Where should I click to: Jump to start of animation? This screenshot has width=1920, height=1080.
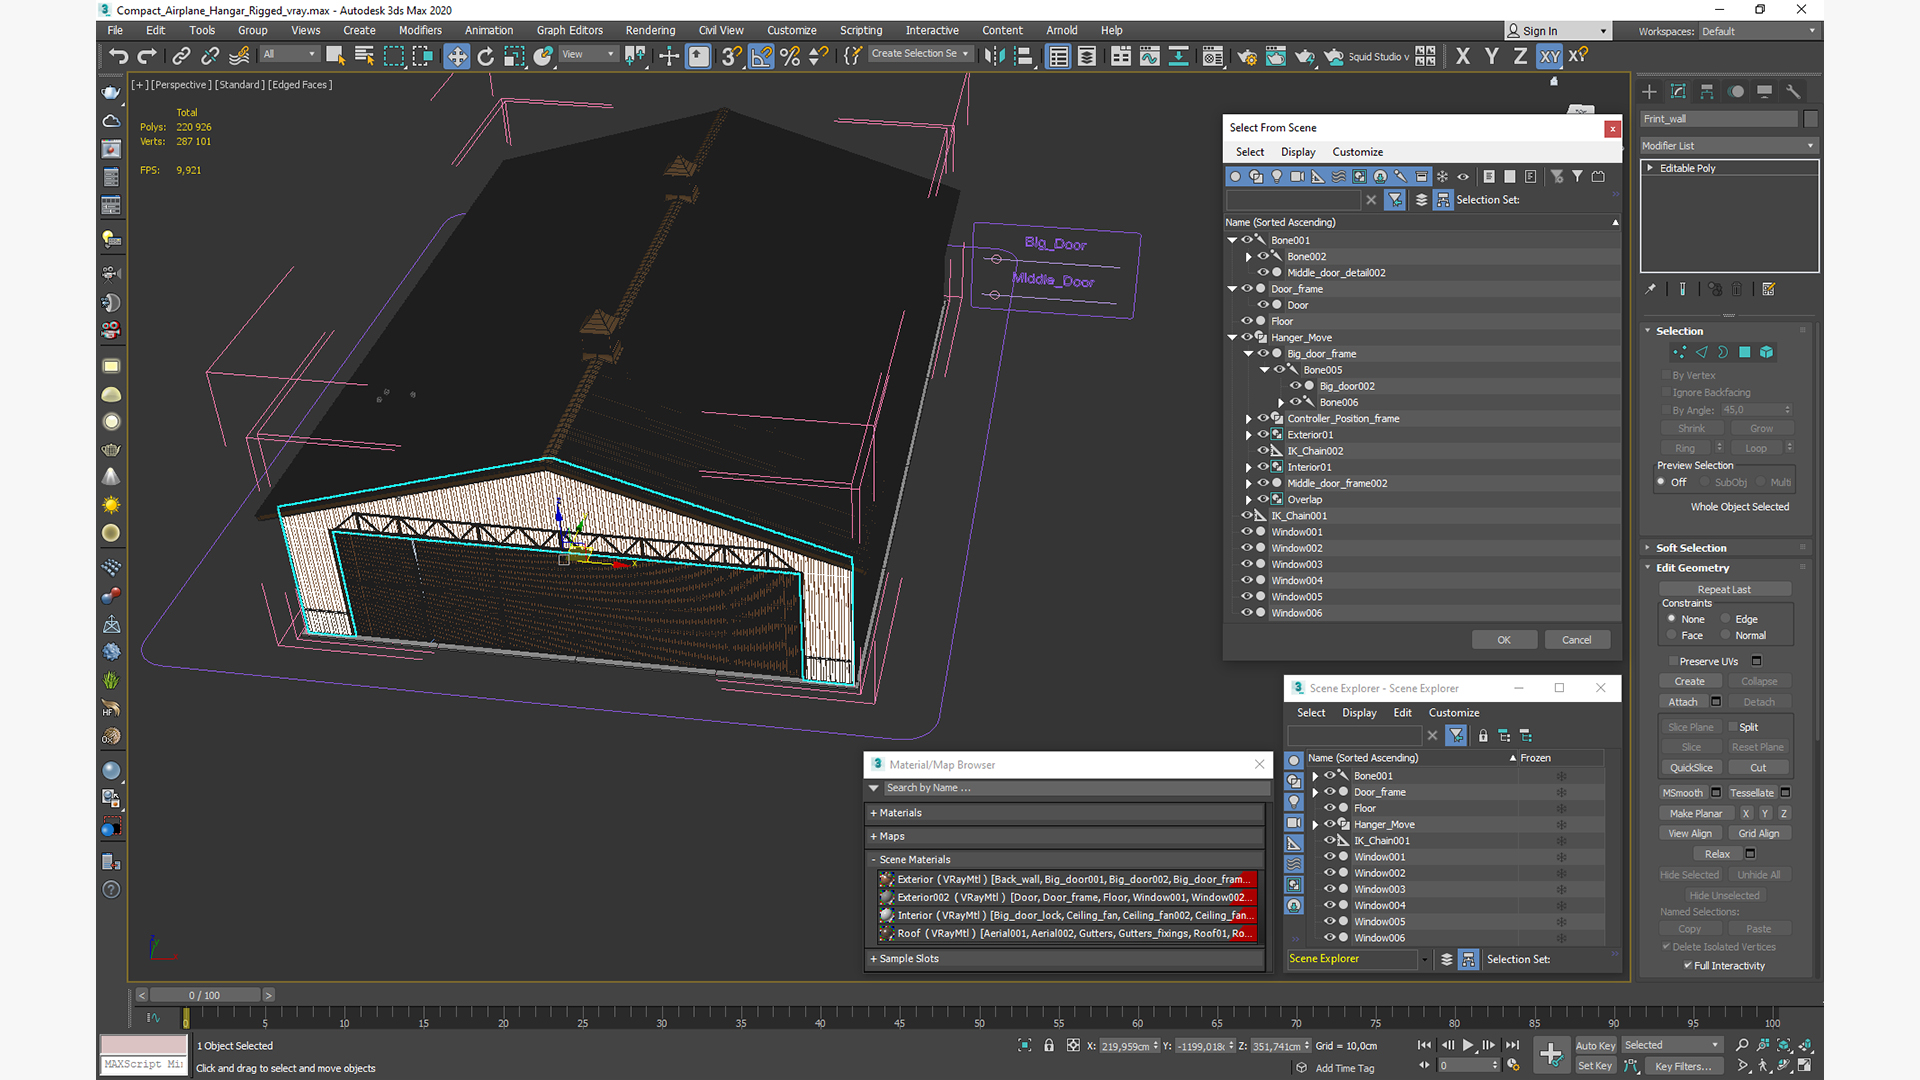click(1424, 1045)
